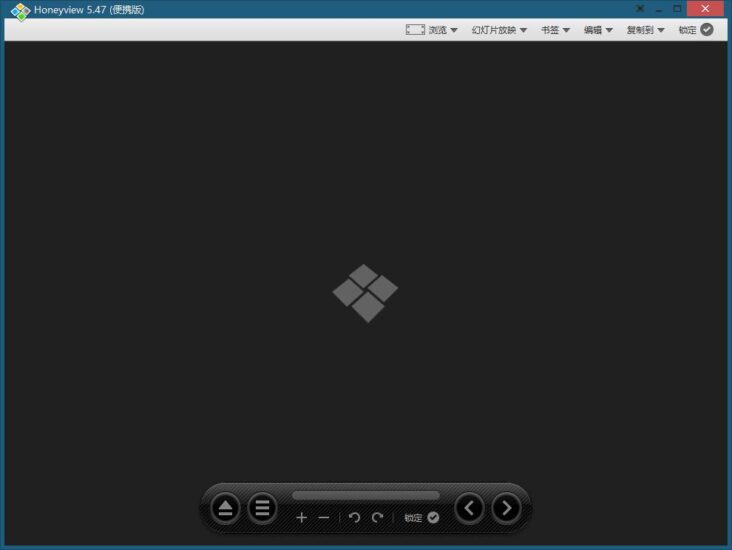Viewport: 732px width, 550px height.
Task: Toggle 锁定 checkmark in the top toolbar
Action: click(706, 30)
